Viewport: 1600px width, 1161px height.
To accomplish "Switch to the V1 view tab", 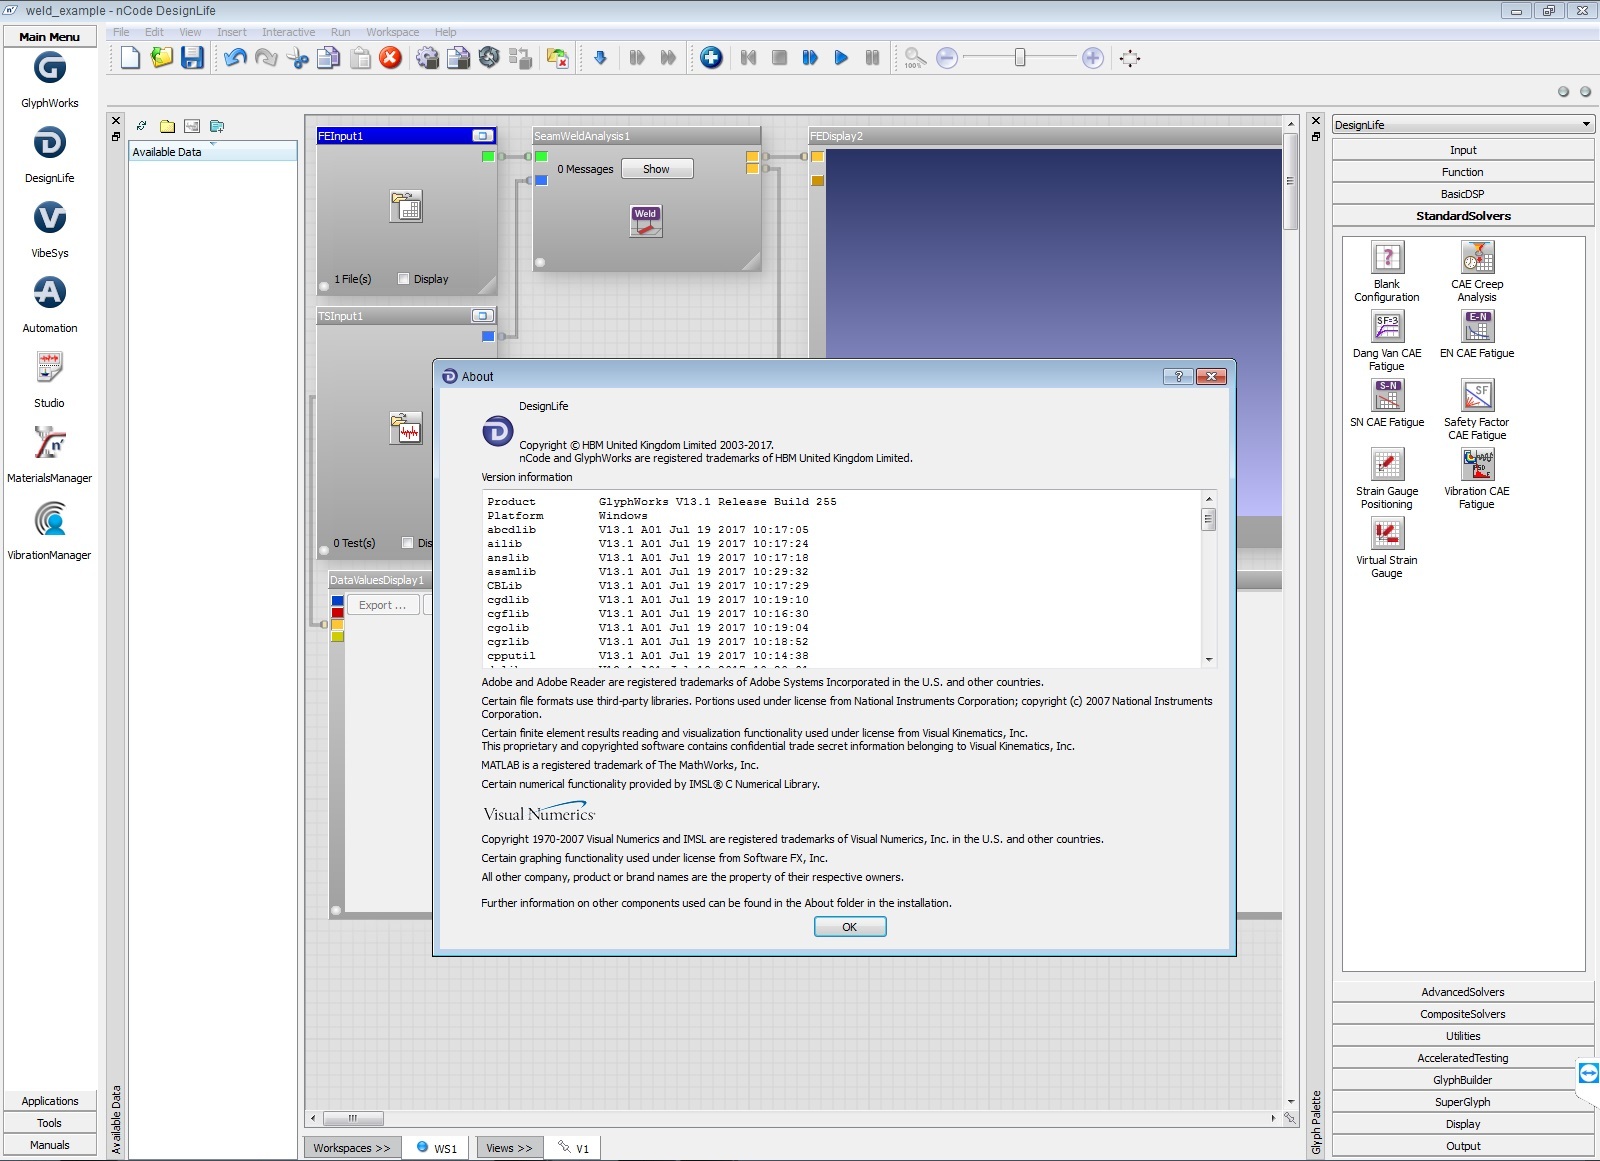I will click(574, 1148).
